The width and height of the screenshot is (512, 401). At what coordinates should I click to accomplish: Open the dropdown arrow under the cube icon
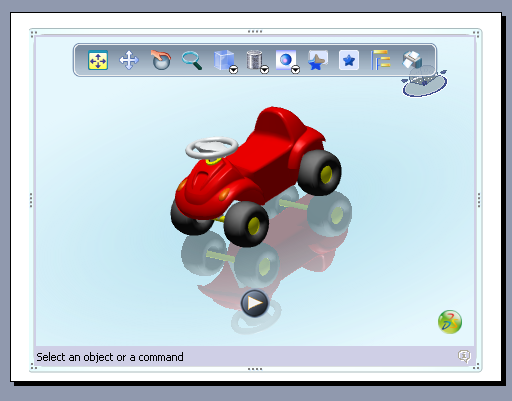[x=234, y=70]
